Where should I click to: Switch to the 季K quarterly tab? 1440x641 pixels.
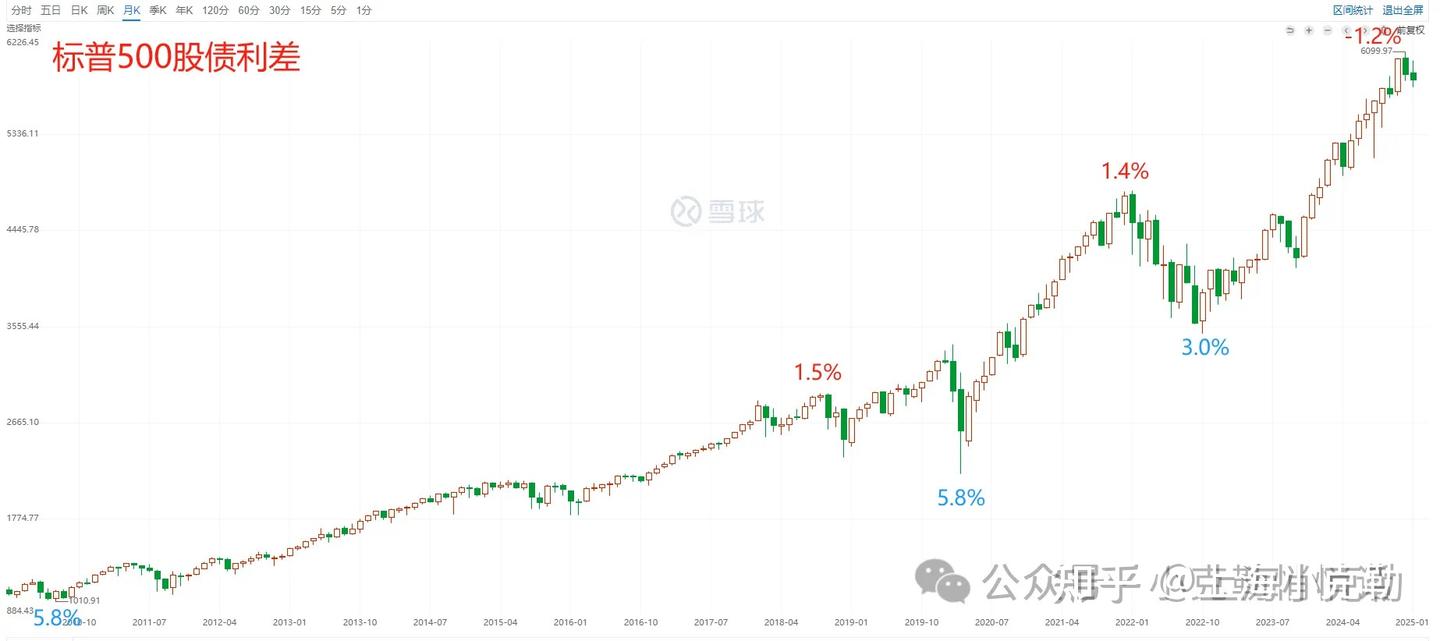[x=157, y=10]
